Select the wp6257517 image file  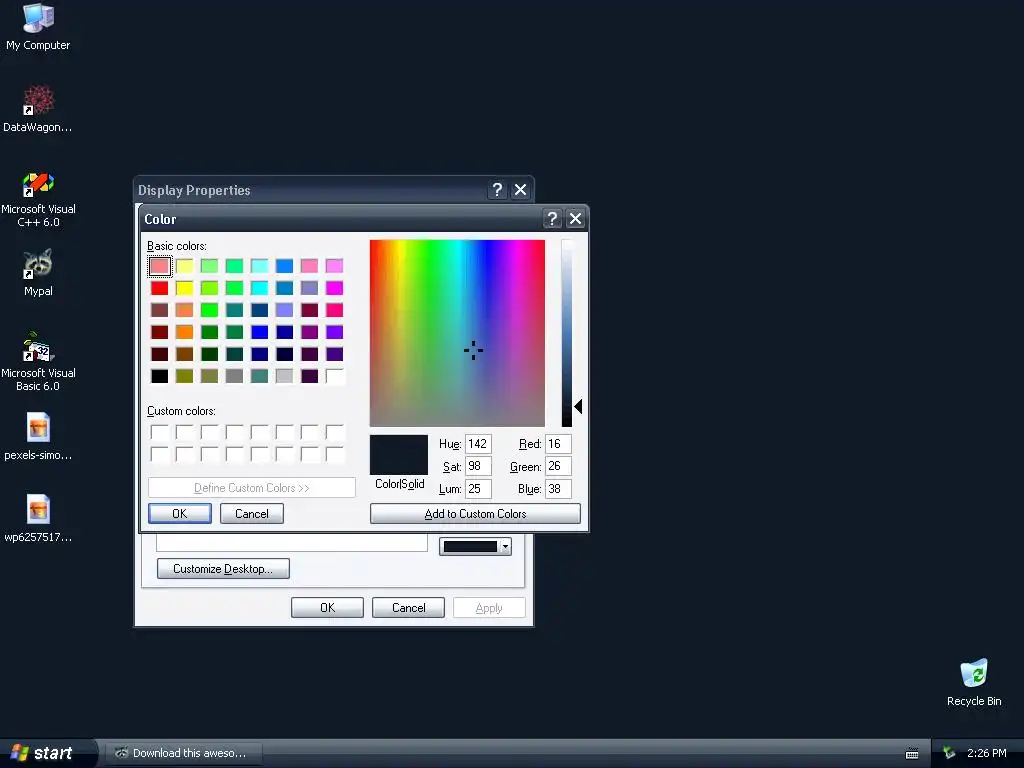coord(38,519)
